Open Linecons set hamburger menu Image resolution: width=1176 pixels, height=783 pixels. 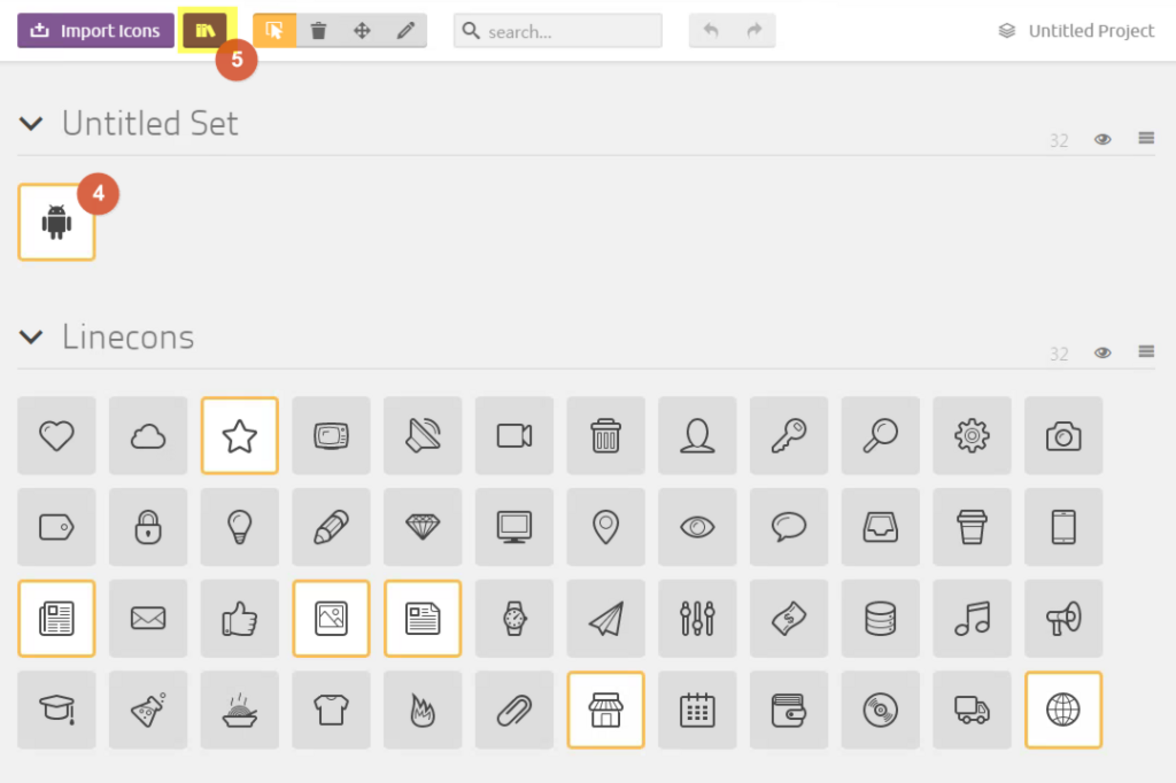1146,352
